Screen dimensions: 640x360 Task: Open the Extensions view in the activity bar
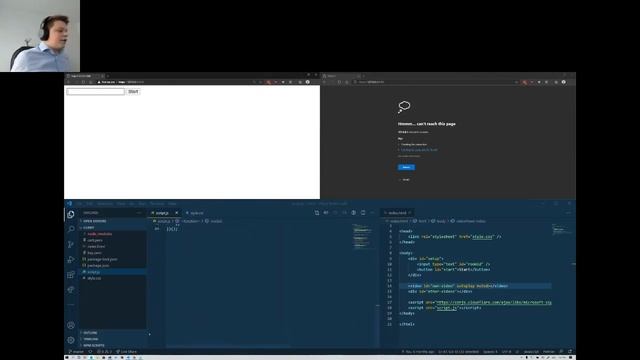pyautogui.click(x=71, y=274)
